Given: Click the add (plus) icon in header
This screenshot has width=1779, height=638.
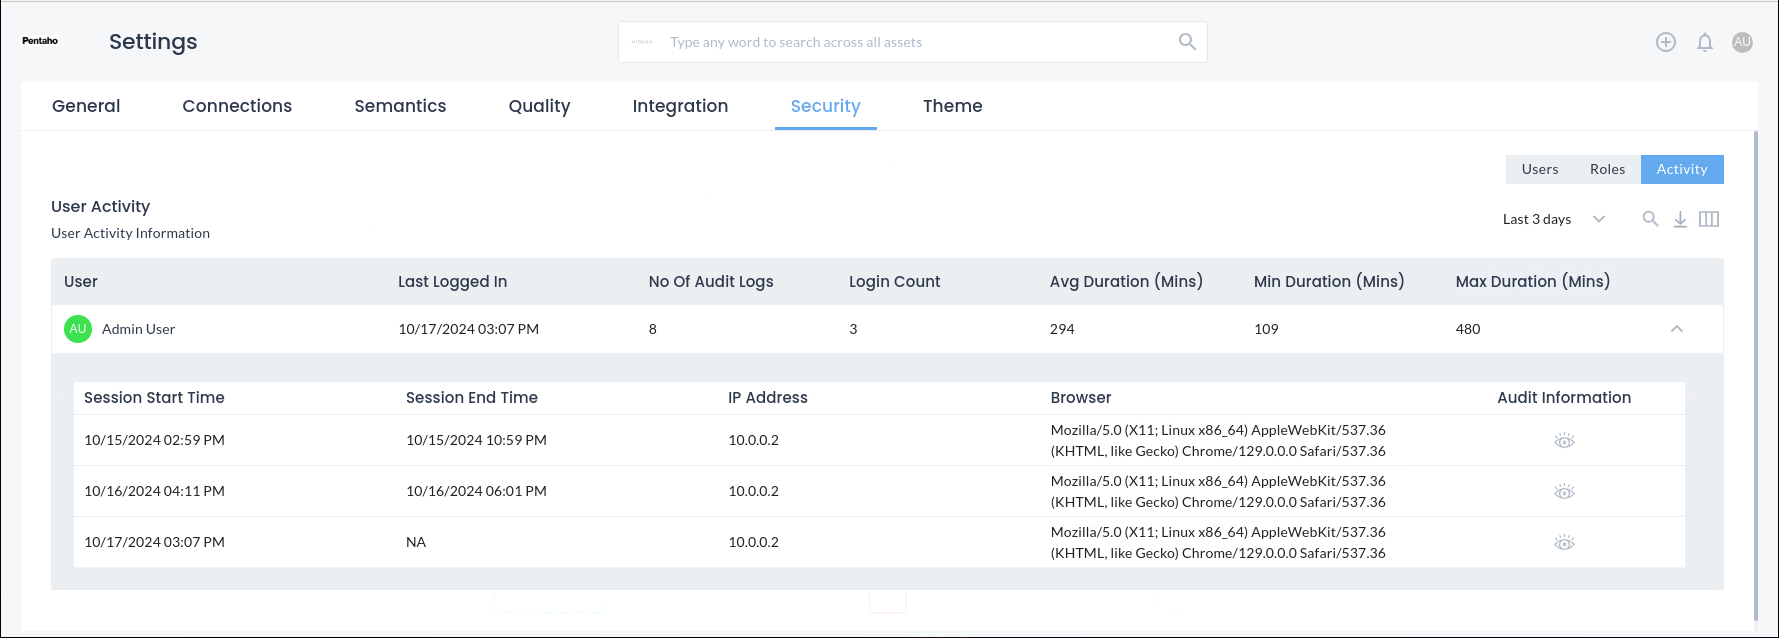Looking at the screenshot, I should pyautogui.click(x=1665, y=42).
